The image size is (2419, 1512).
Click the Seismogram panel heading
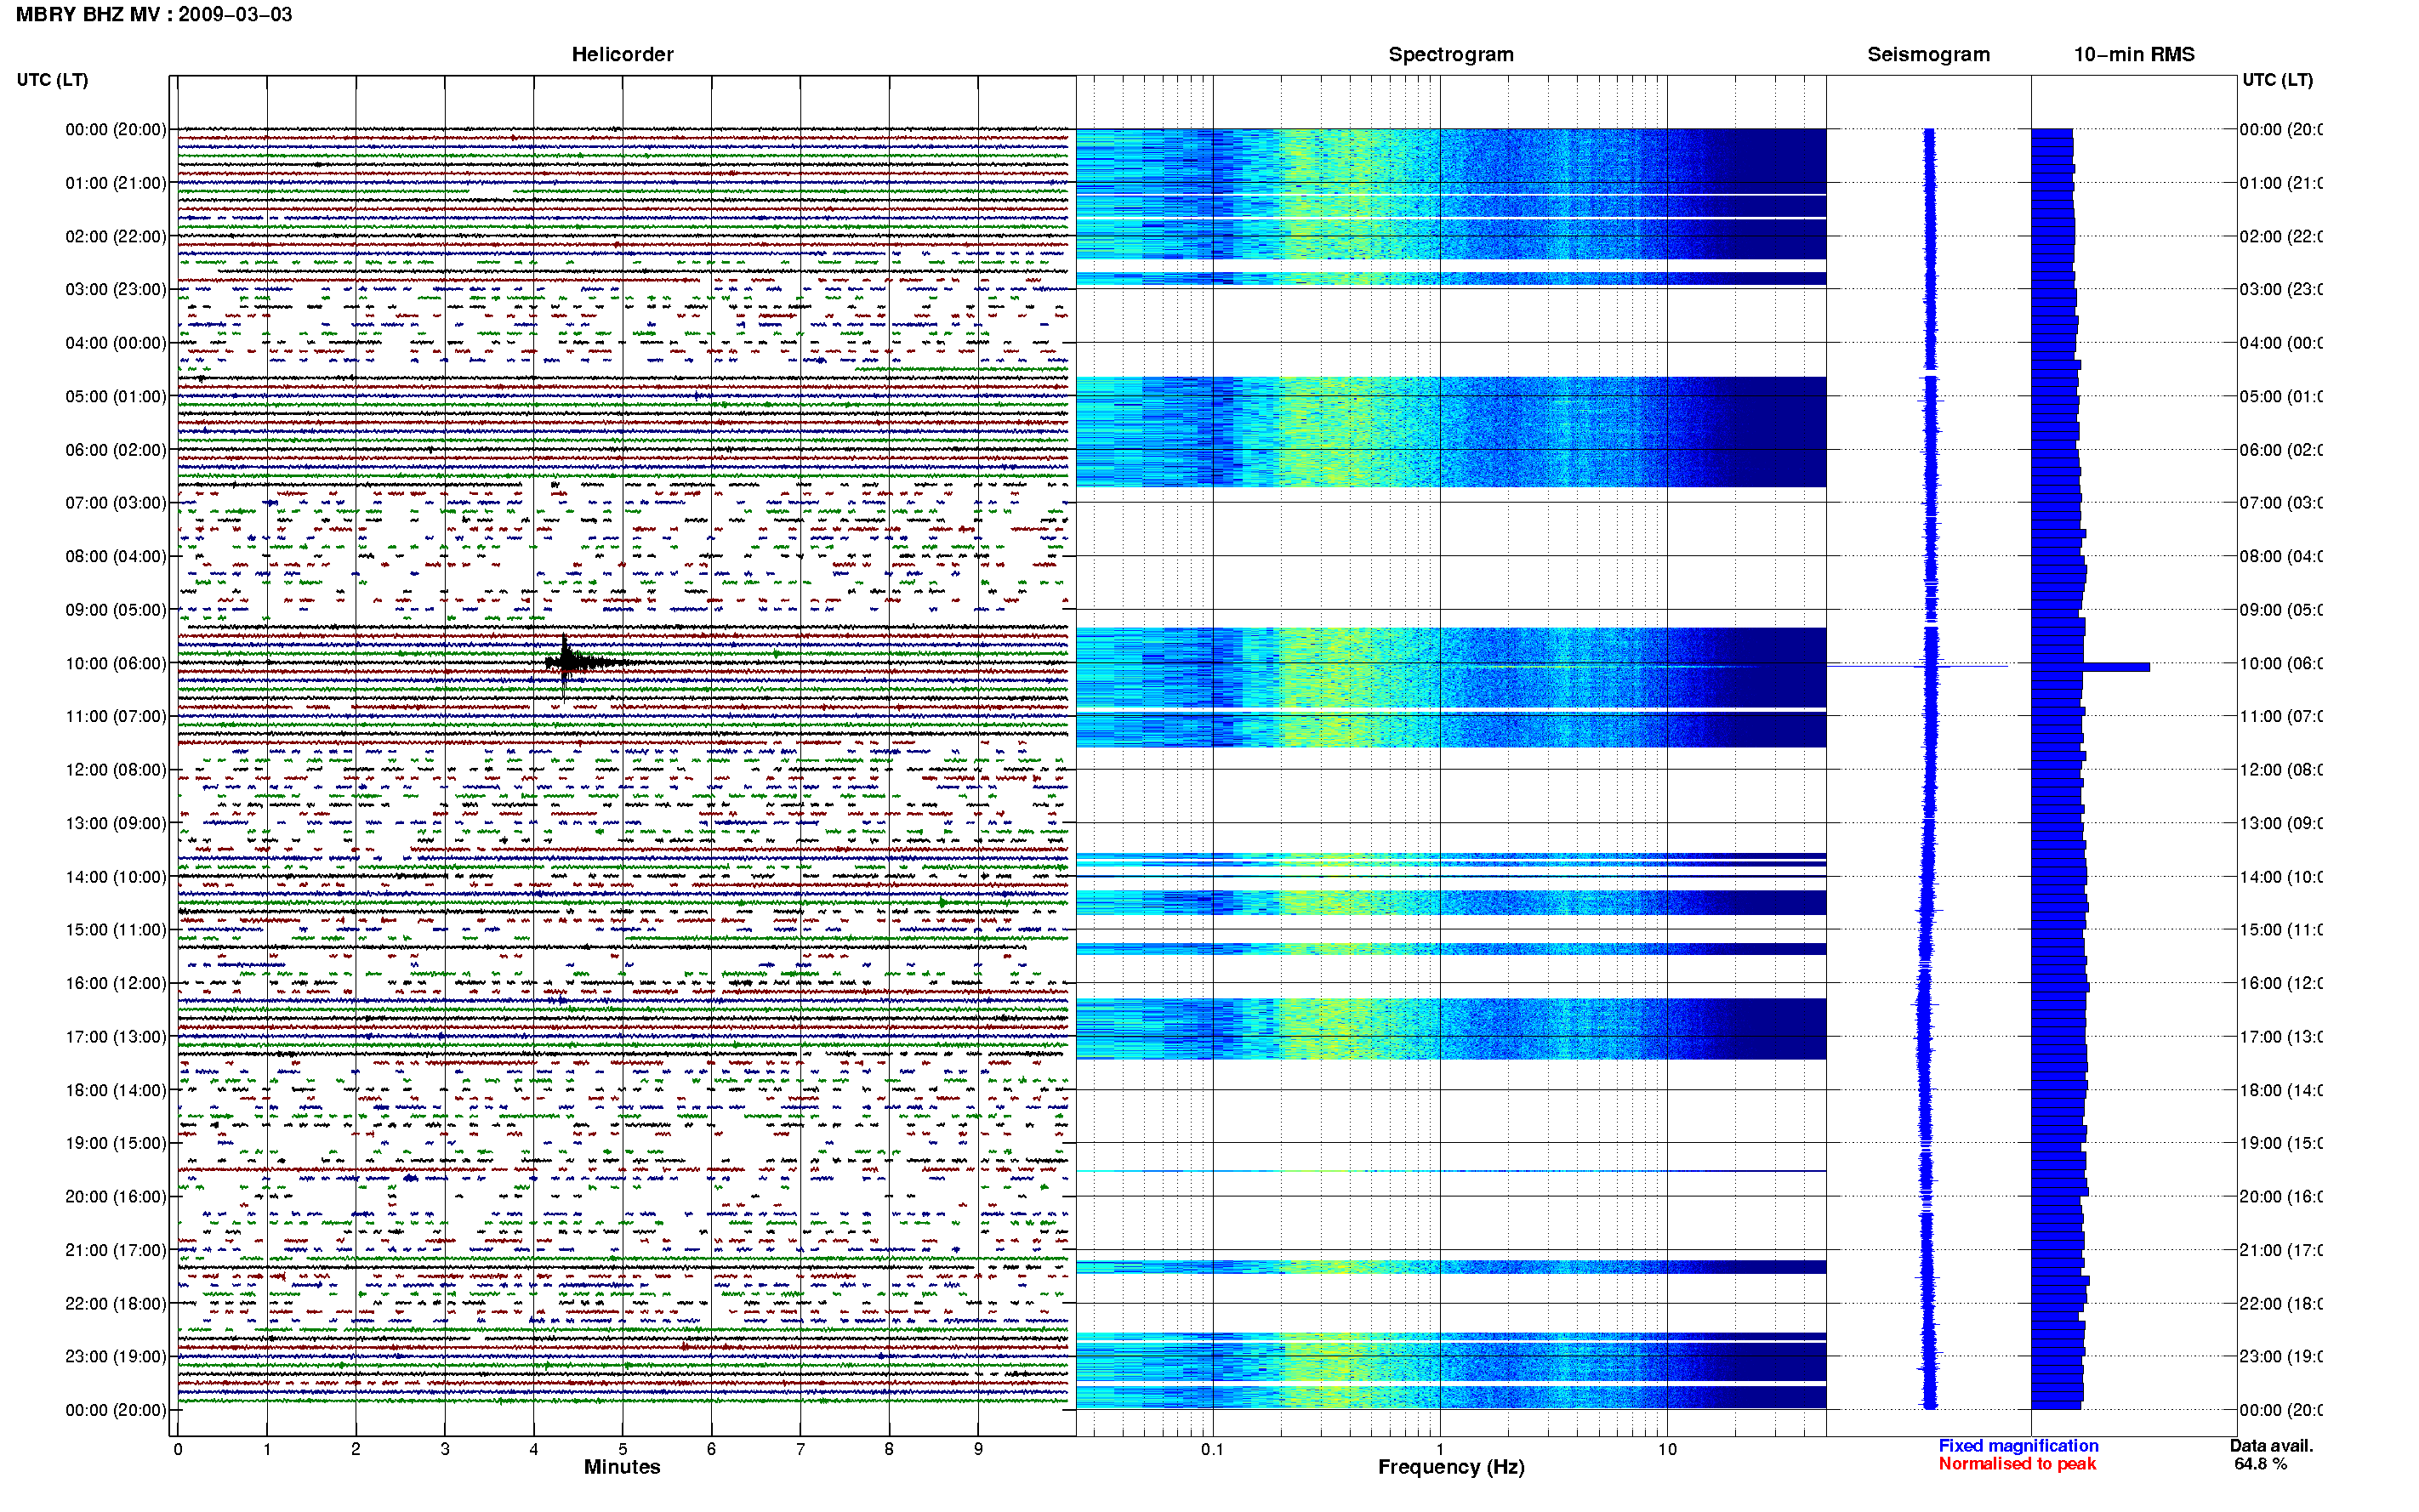coord(1928,54)
